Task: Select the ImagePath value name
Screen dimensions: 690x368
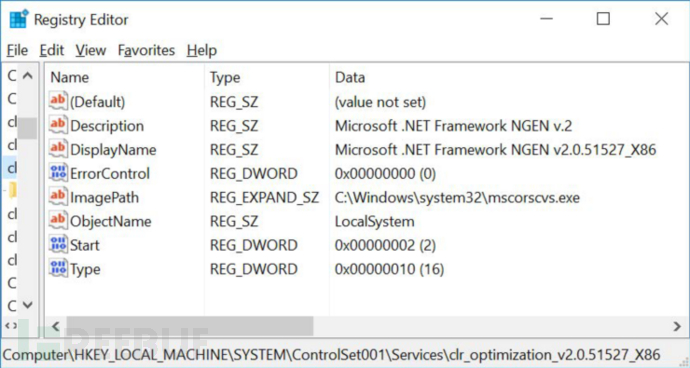Action: pos(104,198)
